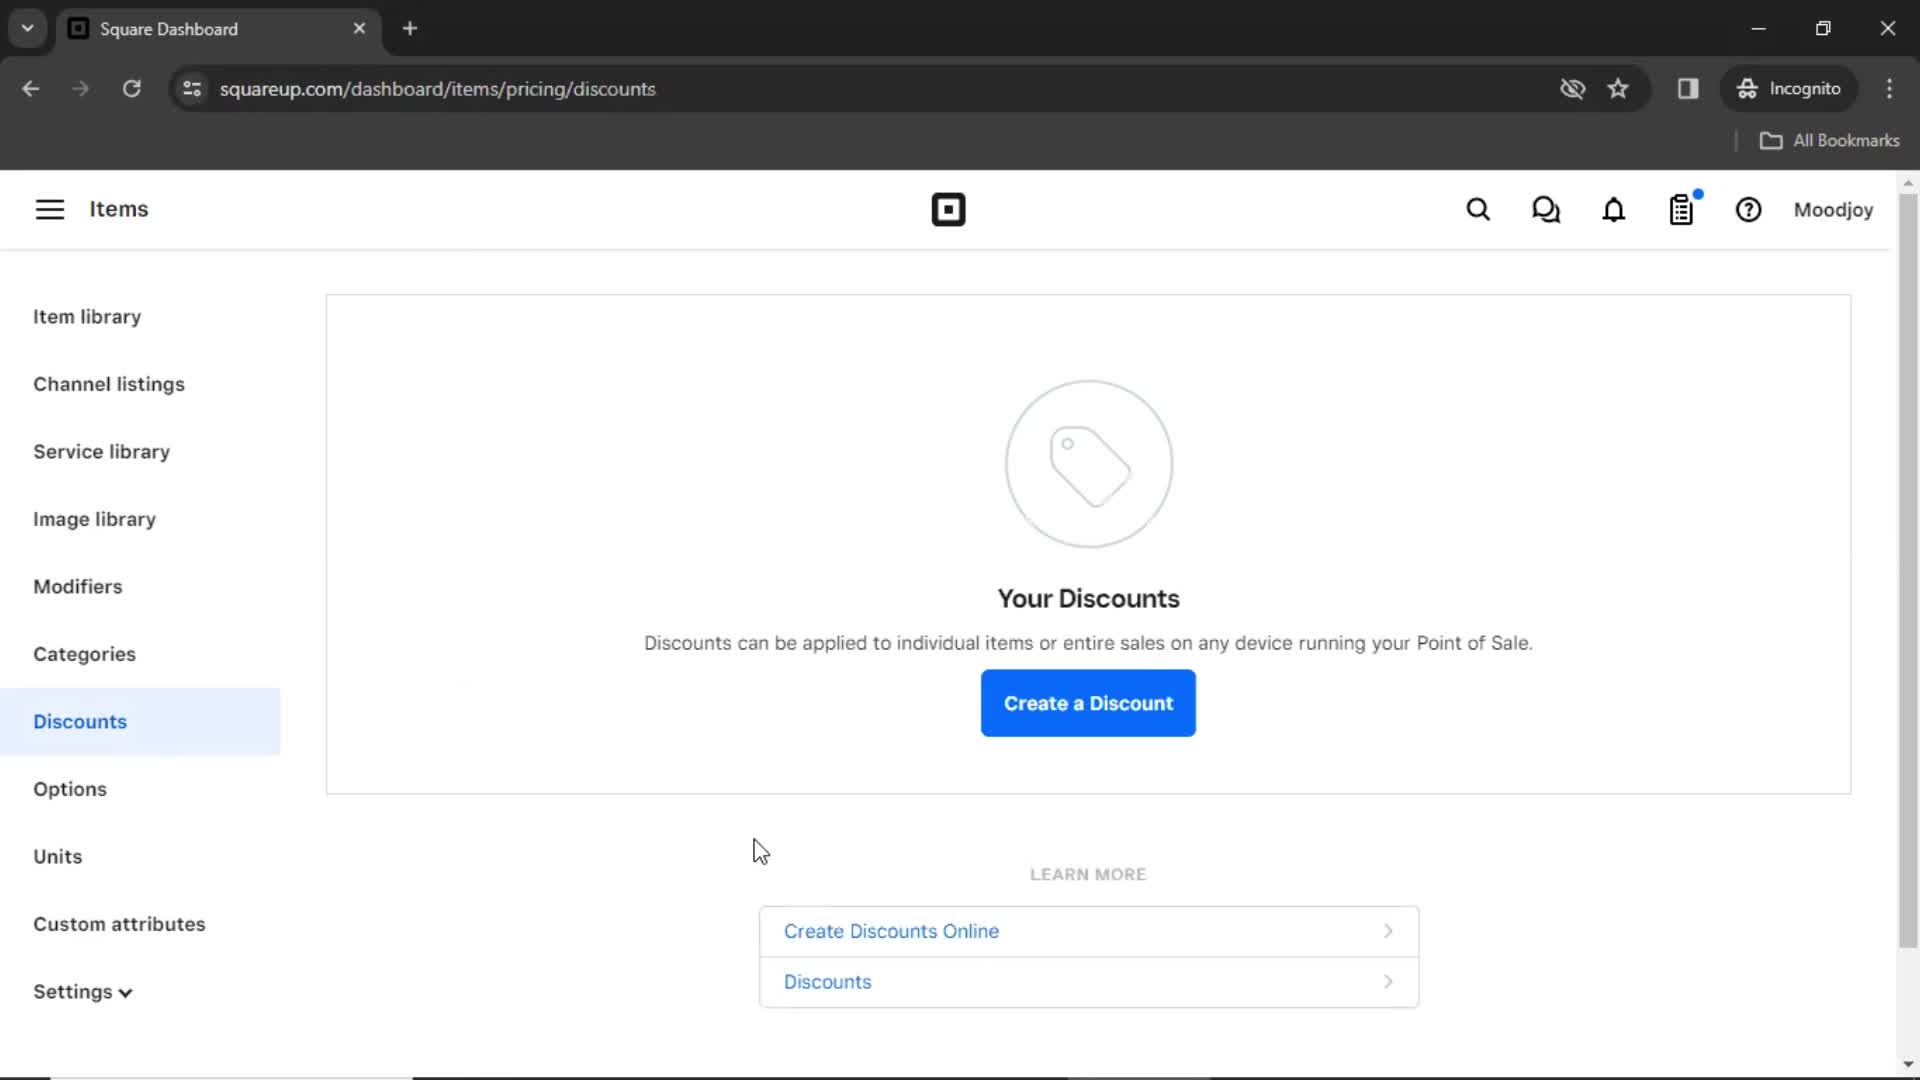Screen dimensions: 1920x1080
Task: Open the reports or invoices icon
Action: coord(1681,210)
